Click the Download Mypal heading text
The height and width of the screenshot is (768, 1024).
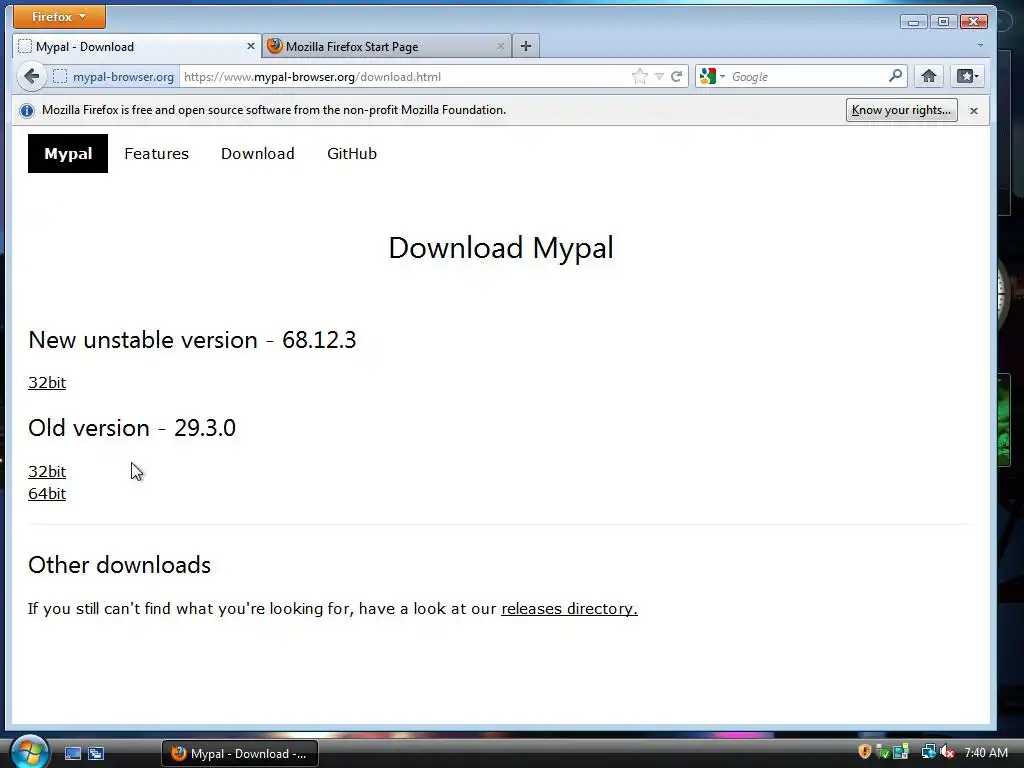(501, 248)
